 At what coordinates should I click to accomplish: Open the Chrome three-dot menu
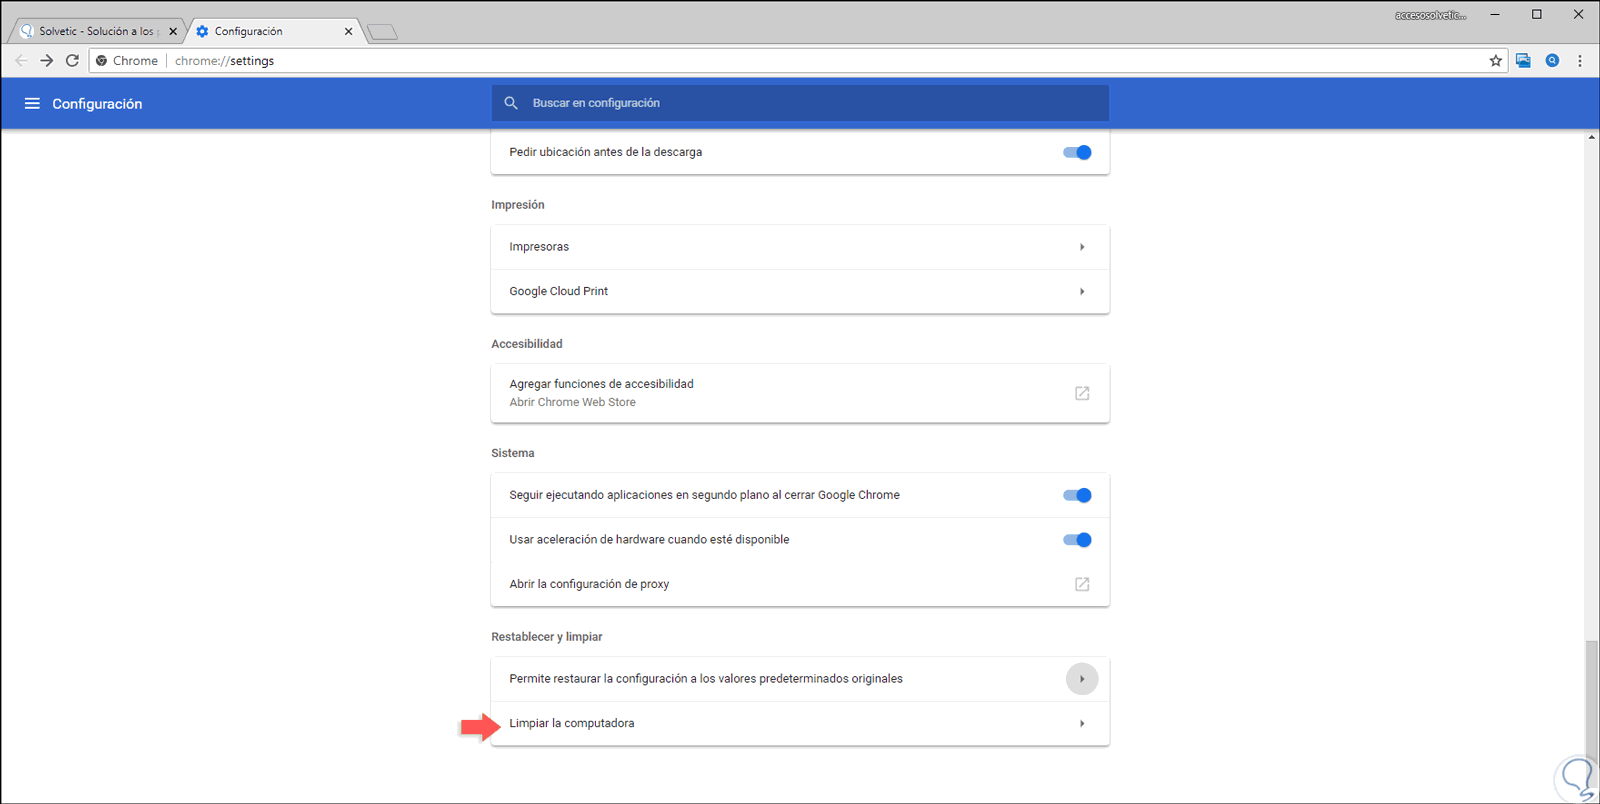click(x=1580, y=61)
